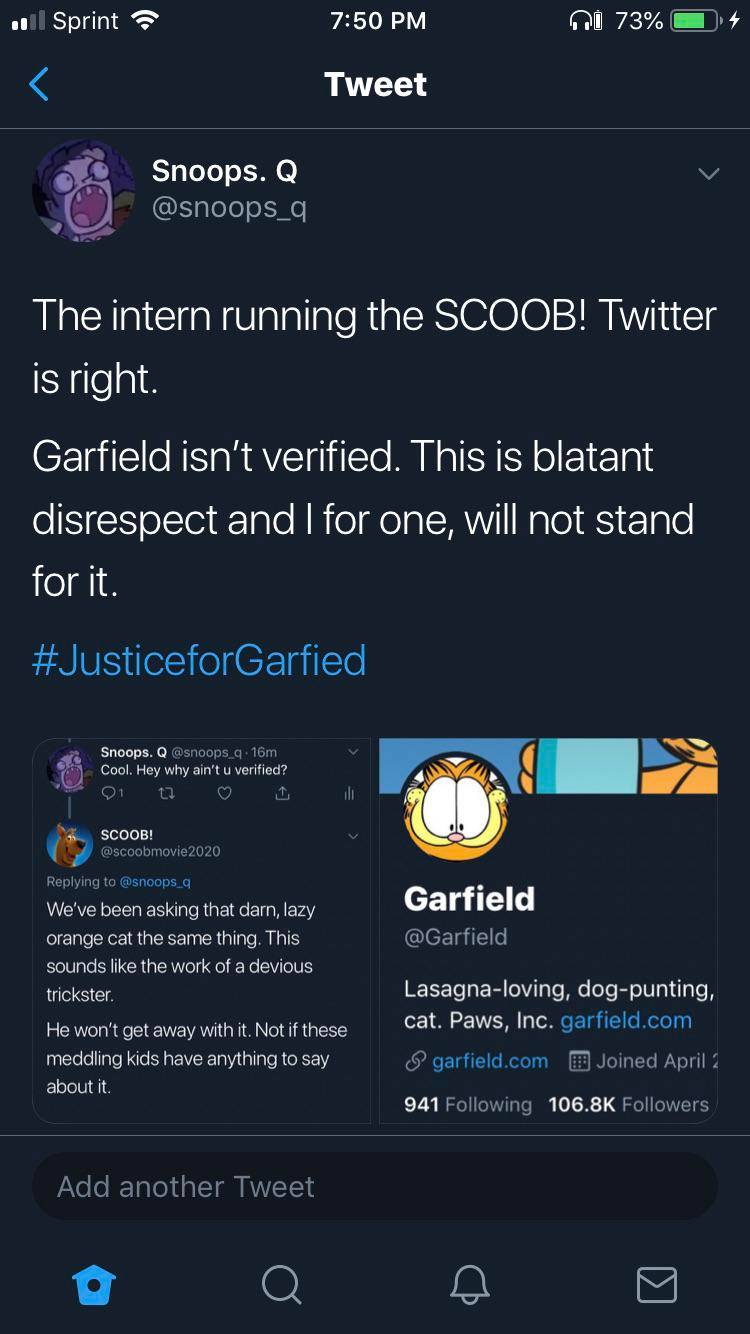Share the quoted tweet
This screenshot has height=1334, width=750.
click(282, 792)
